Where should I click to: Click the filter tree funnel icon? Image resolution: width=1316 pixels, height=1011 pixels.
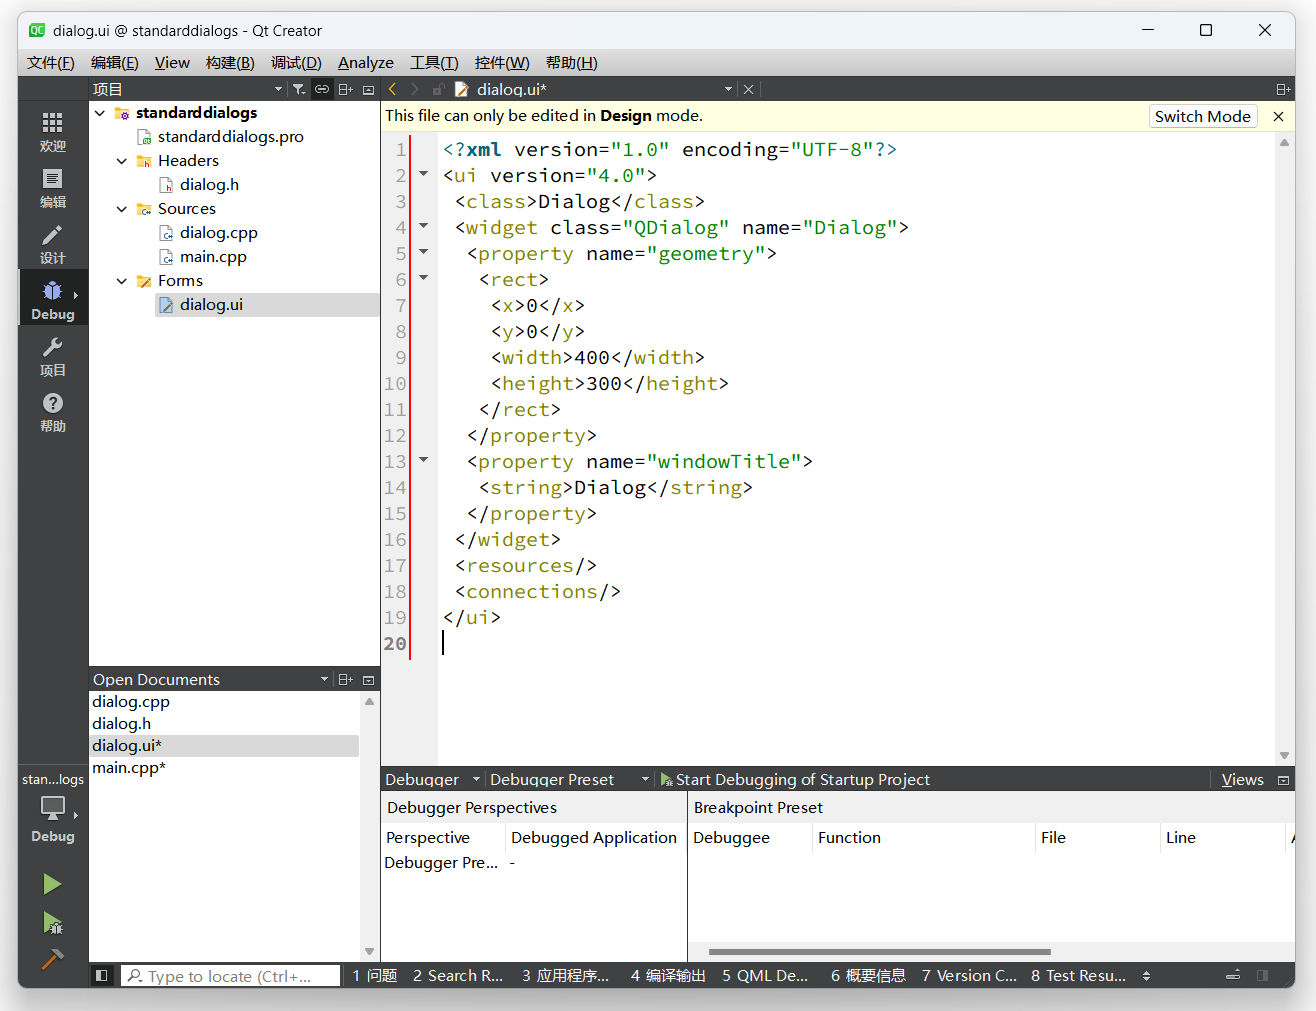[298, 89]
